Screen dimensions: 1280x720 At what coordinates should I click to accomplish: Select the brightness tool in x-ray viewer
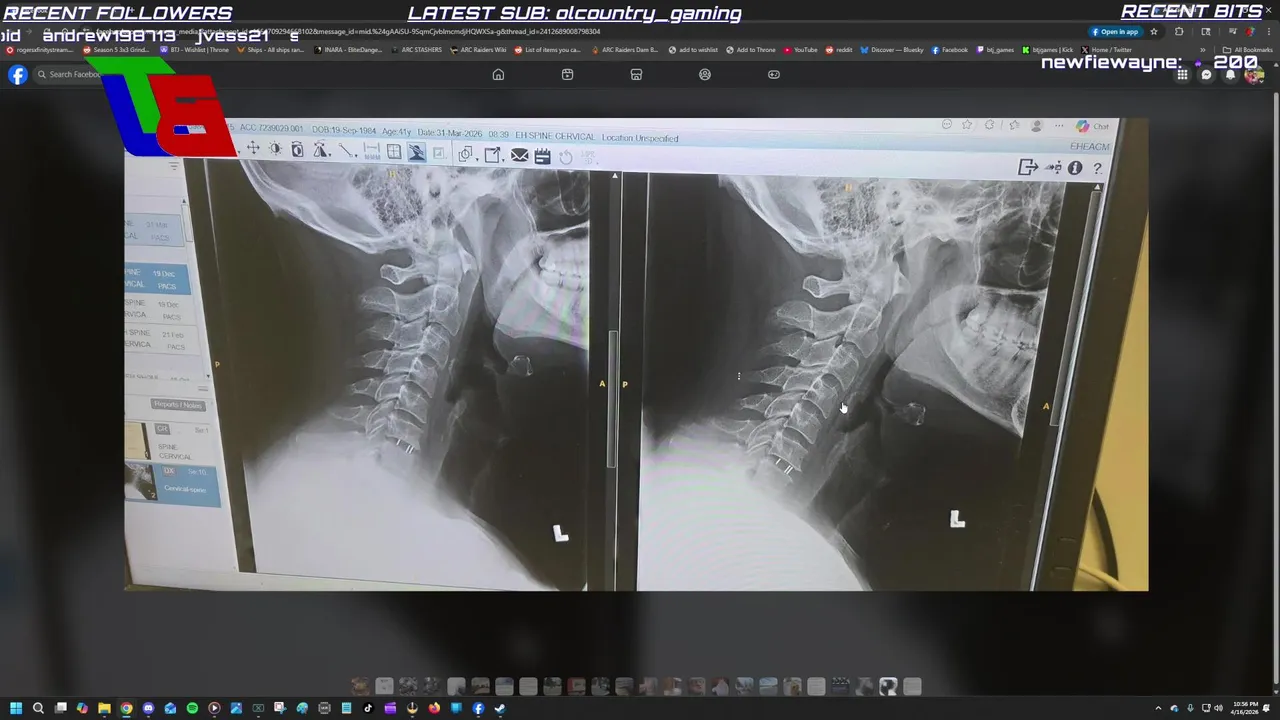coord(275,148)
